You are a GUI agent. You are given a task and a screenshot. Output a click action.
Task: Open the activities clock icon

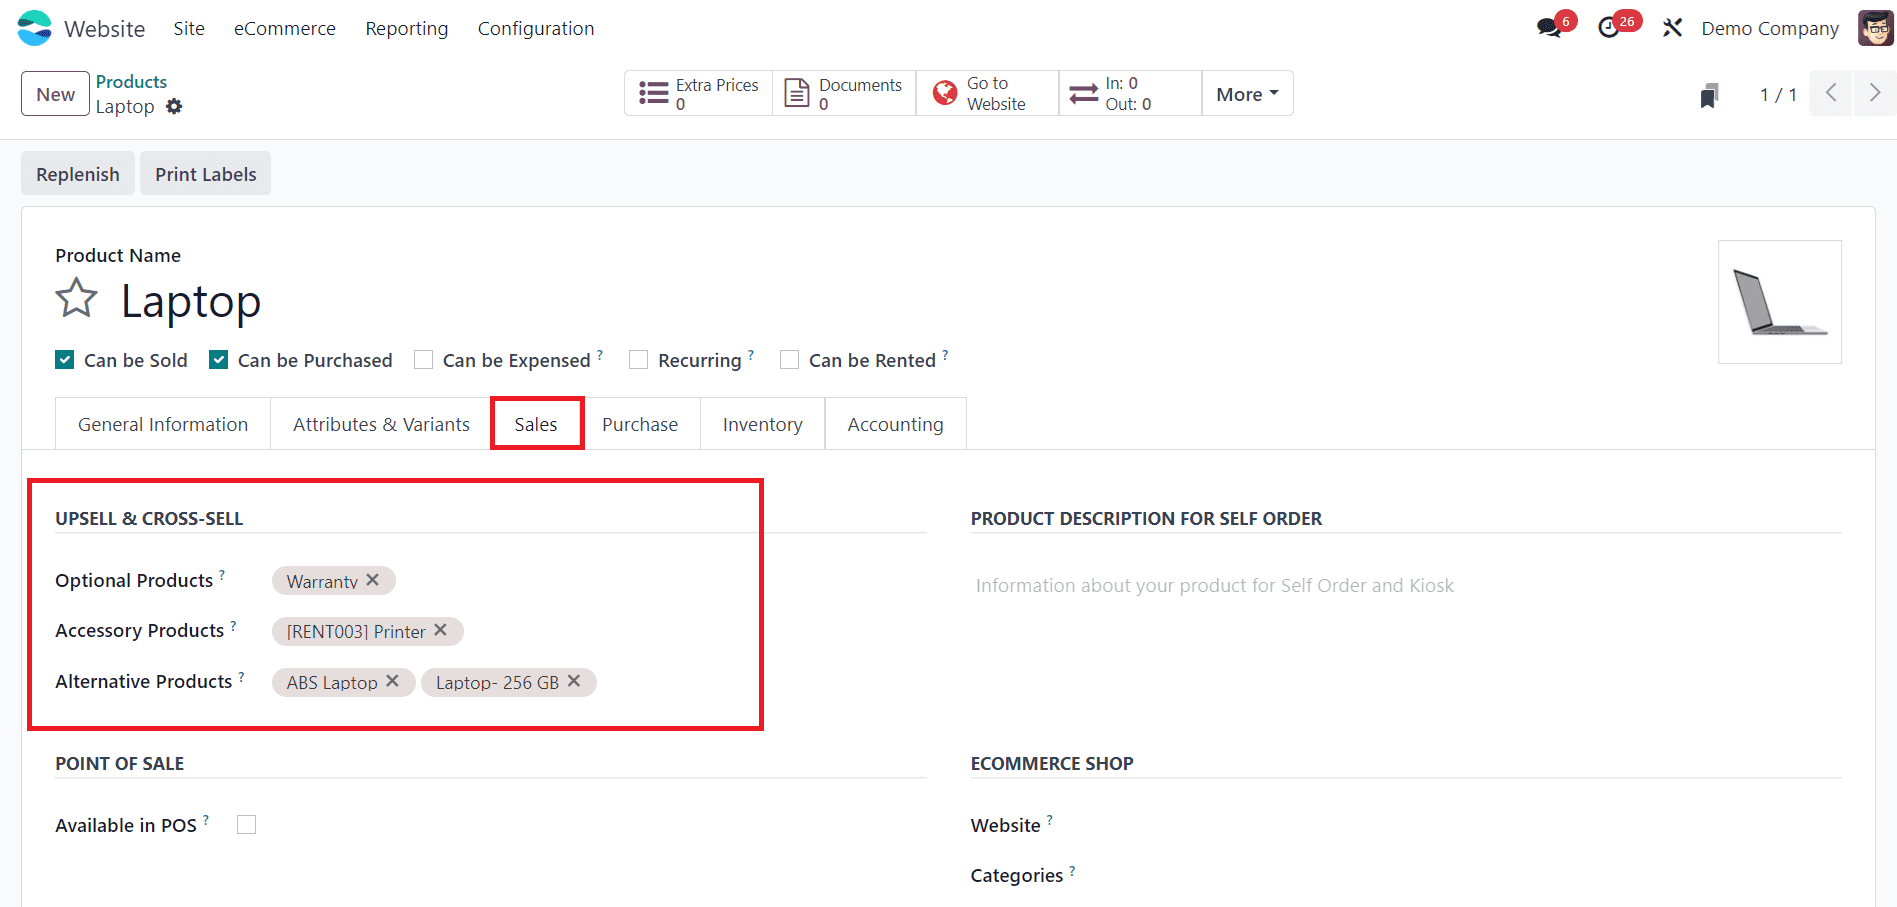pos(1609,28)
